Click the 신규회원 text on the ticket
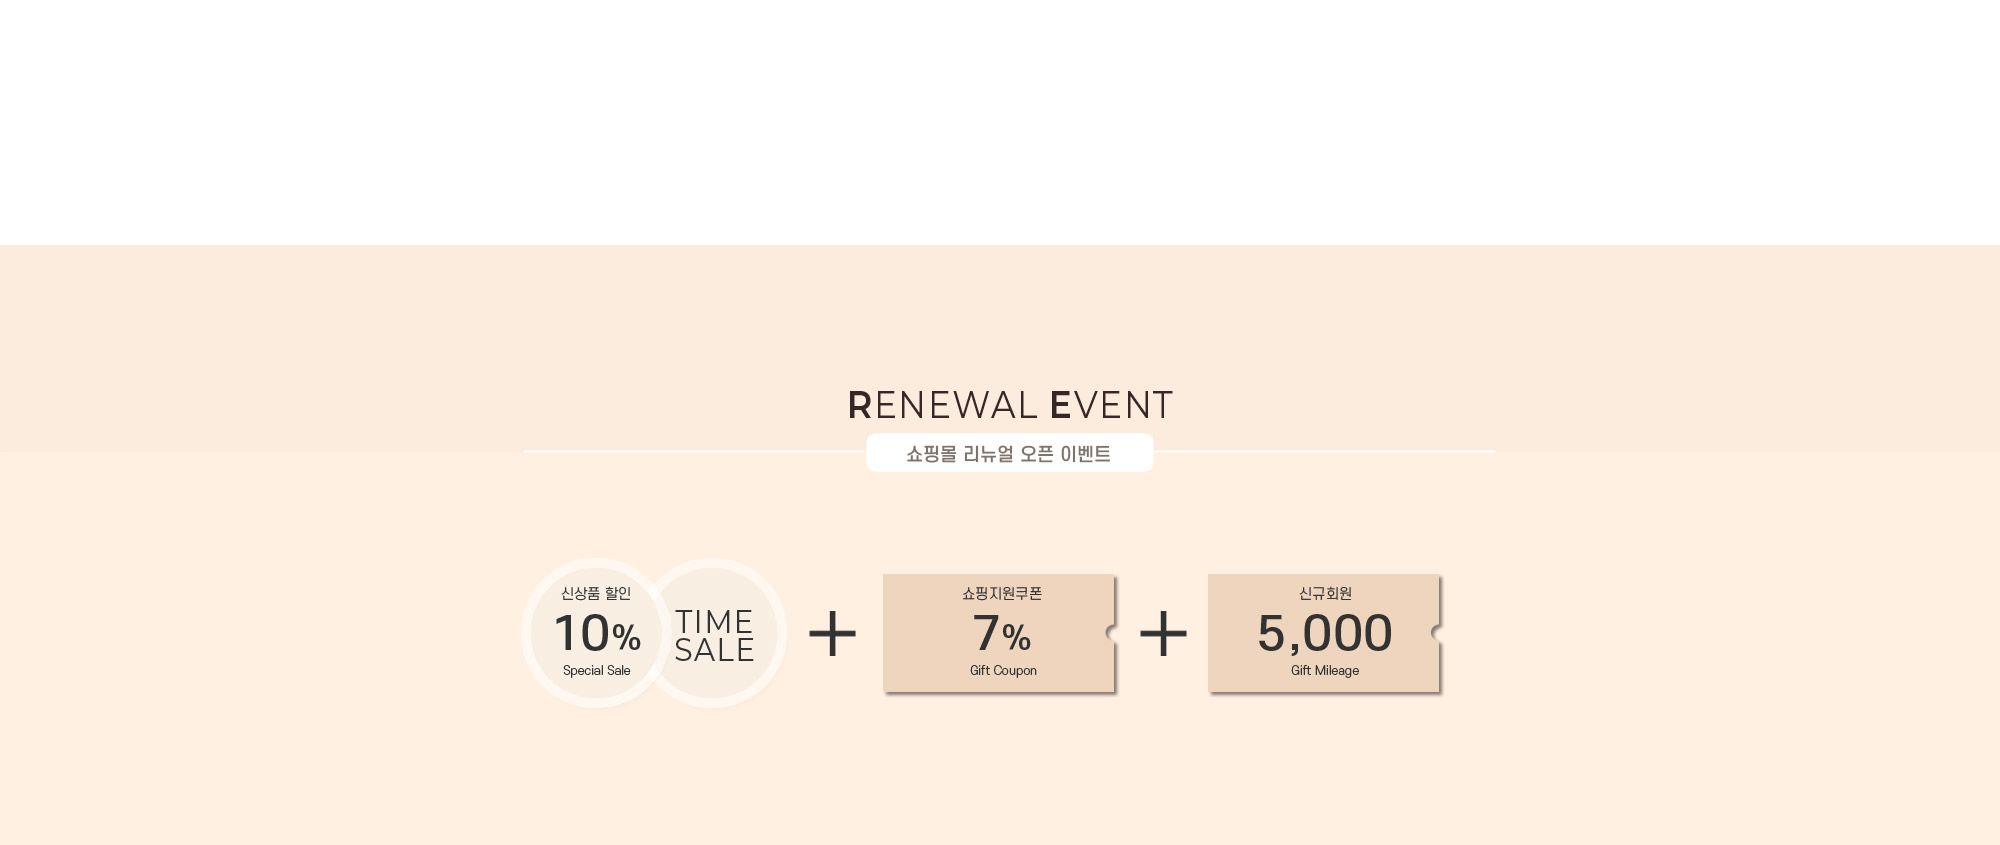Image resolution: width=2000 pixels, height=845 pixels. click(x=1325, y=593)
